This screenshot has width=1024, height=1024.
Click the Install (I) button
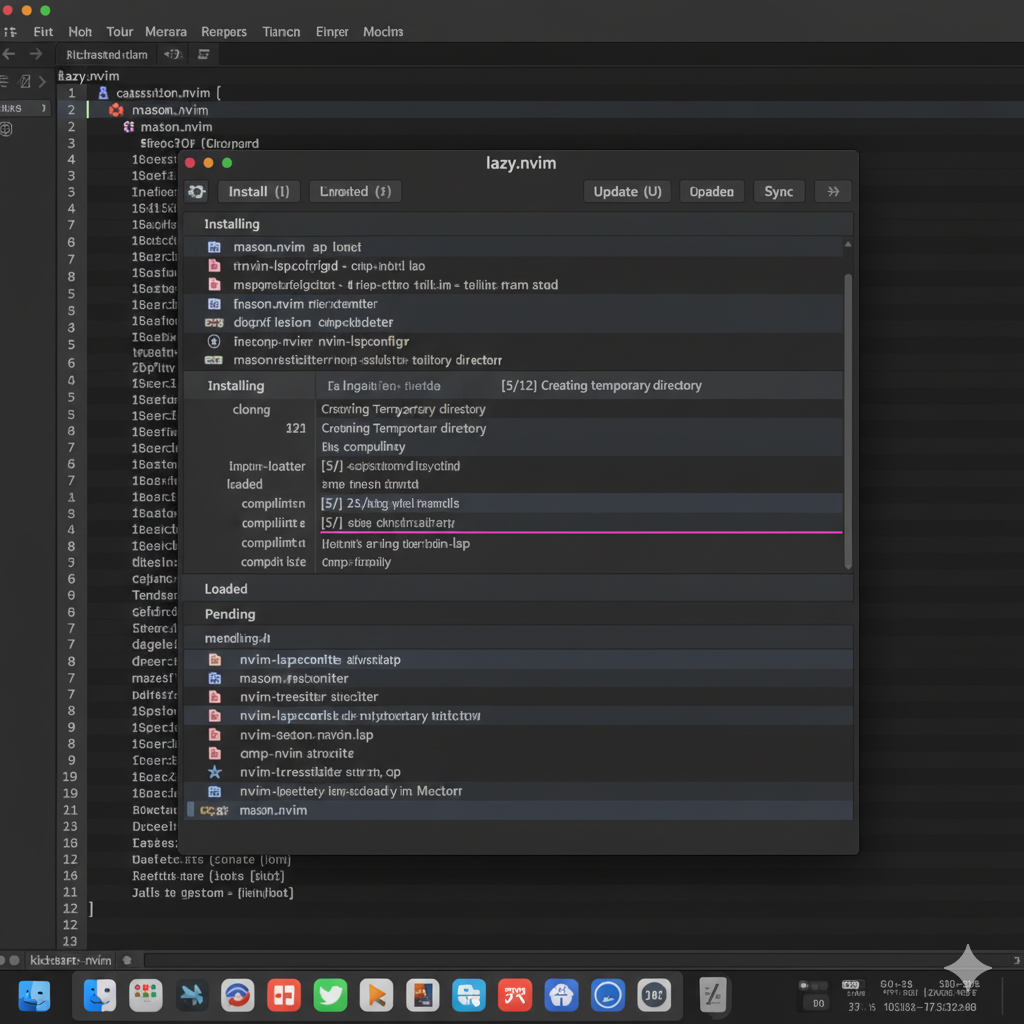tap(258, 191)
